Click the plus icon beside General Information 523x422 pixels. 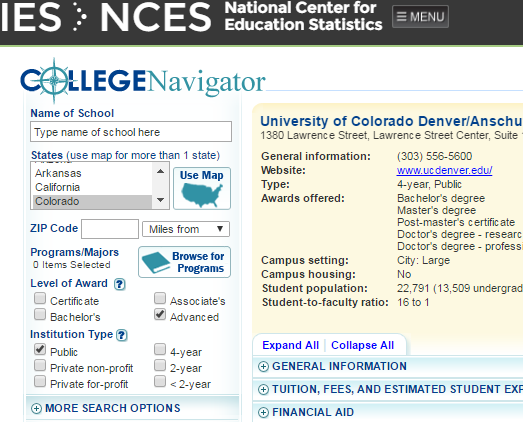(x=263, y=367)
